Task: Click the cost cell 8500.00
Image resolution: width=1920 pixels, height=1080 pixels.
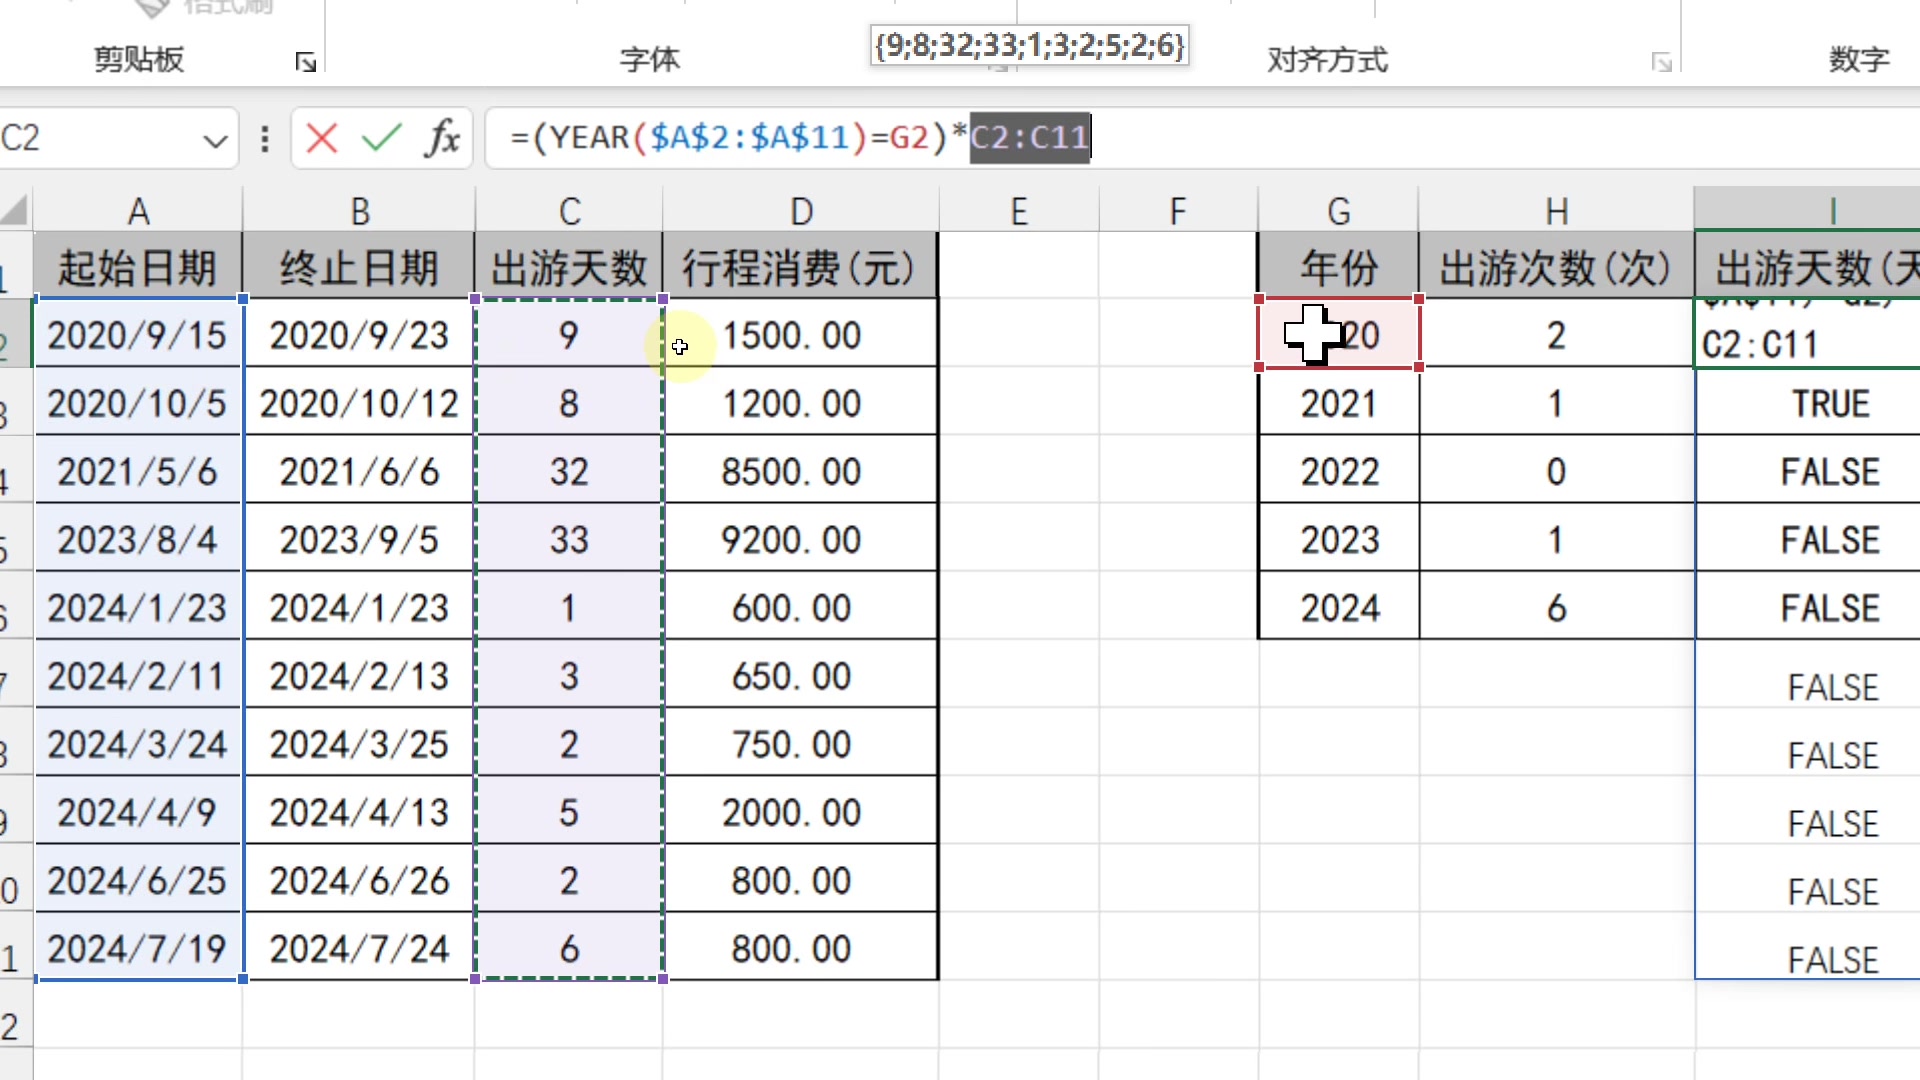Action: (801, 471)
